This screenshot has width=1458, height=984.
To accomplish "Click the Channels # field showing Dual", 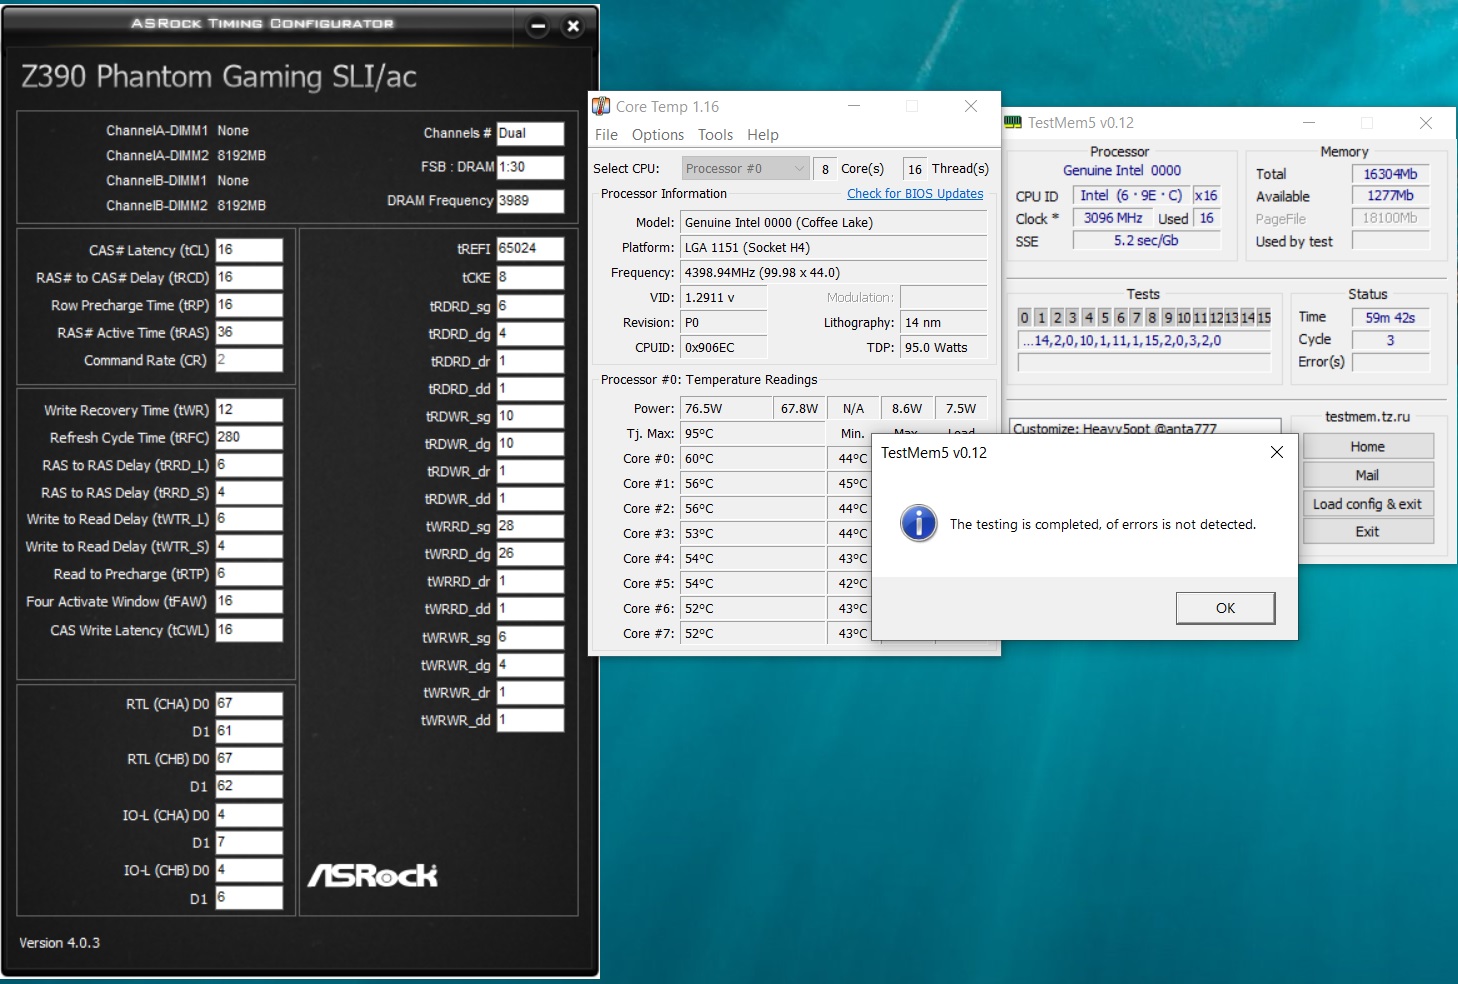I will [530, 133].
